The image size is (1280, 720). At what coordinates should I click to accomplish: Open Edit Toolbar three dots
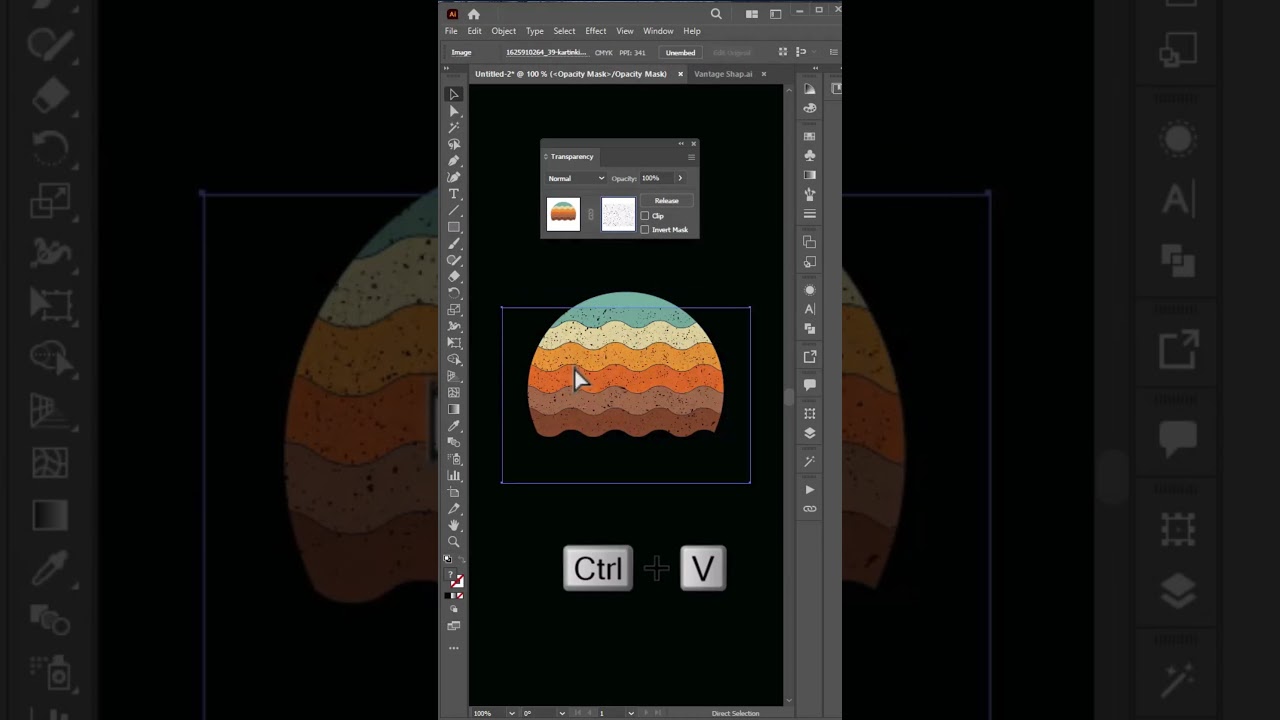(454, 648)
